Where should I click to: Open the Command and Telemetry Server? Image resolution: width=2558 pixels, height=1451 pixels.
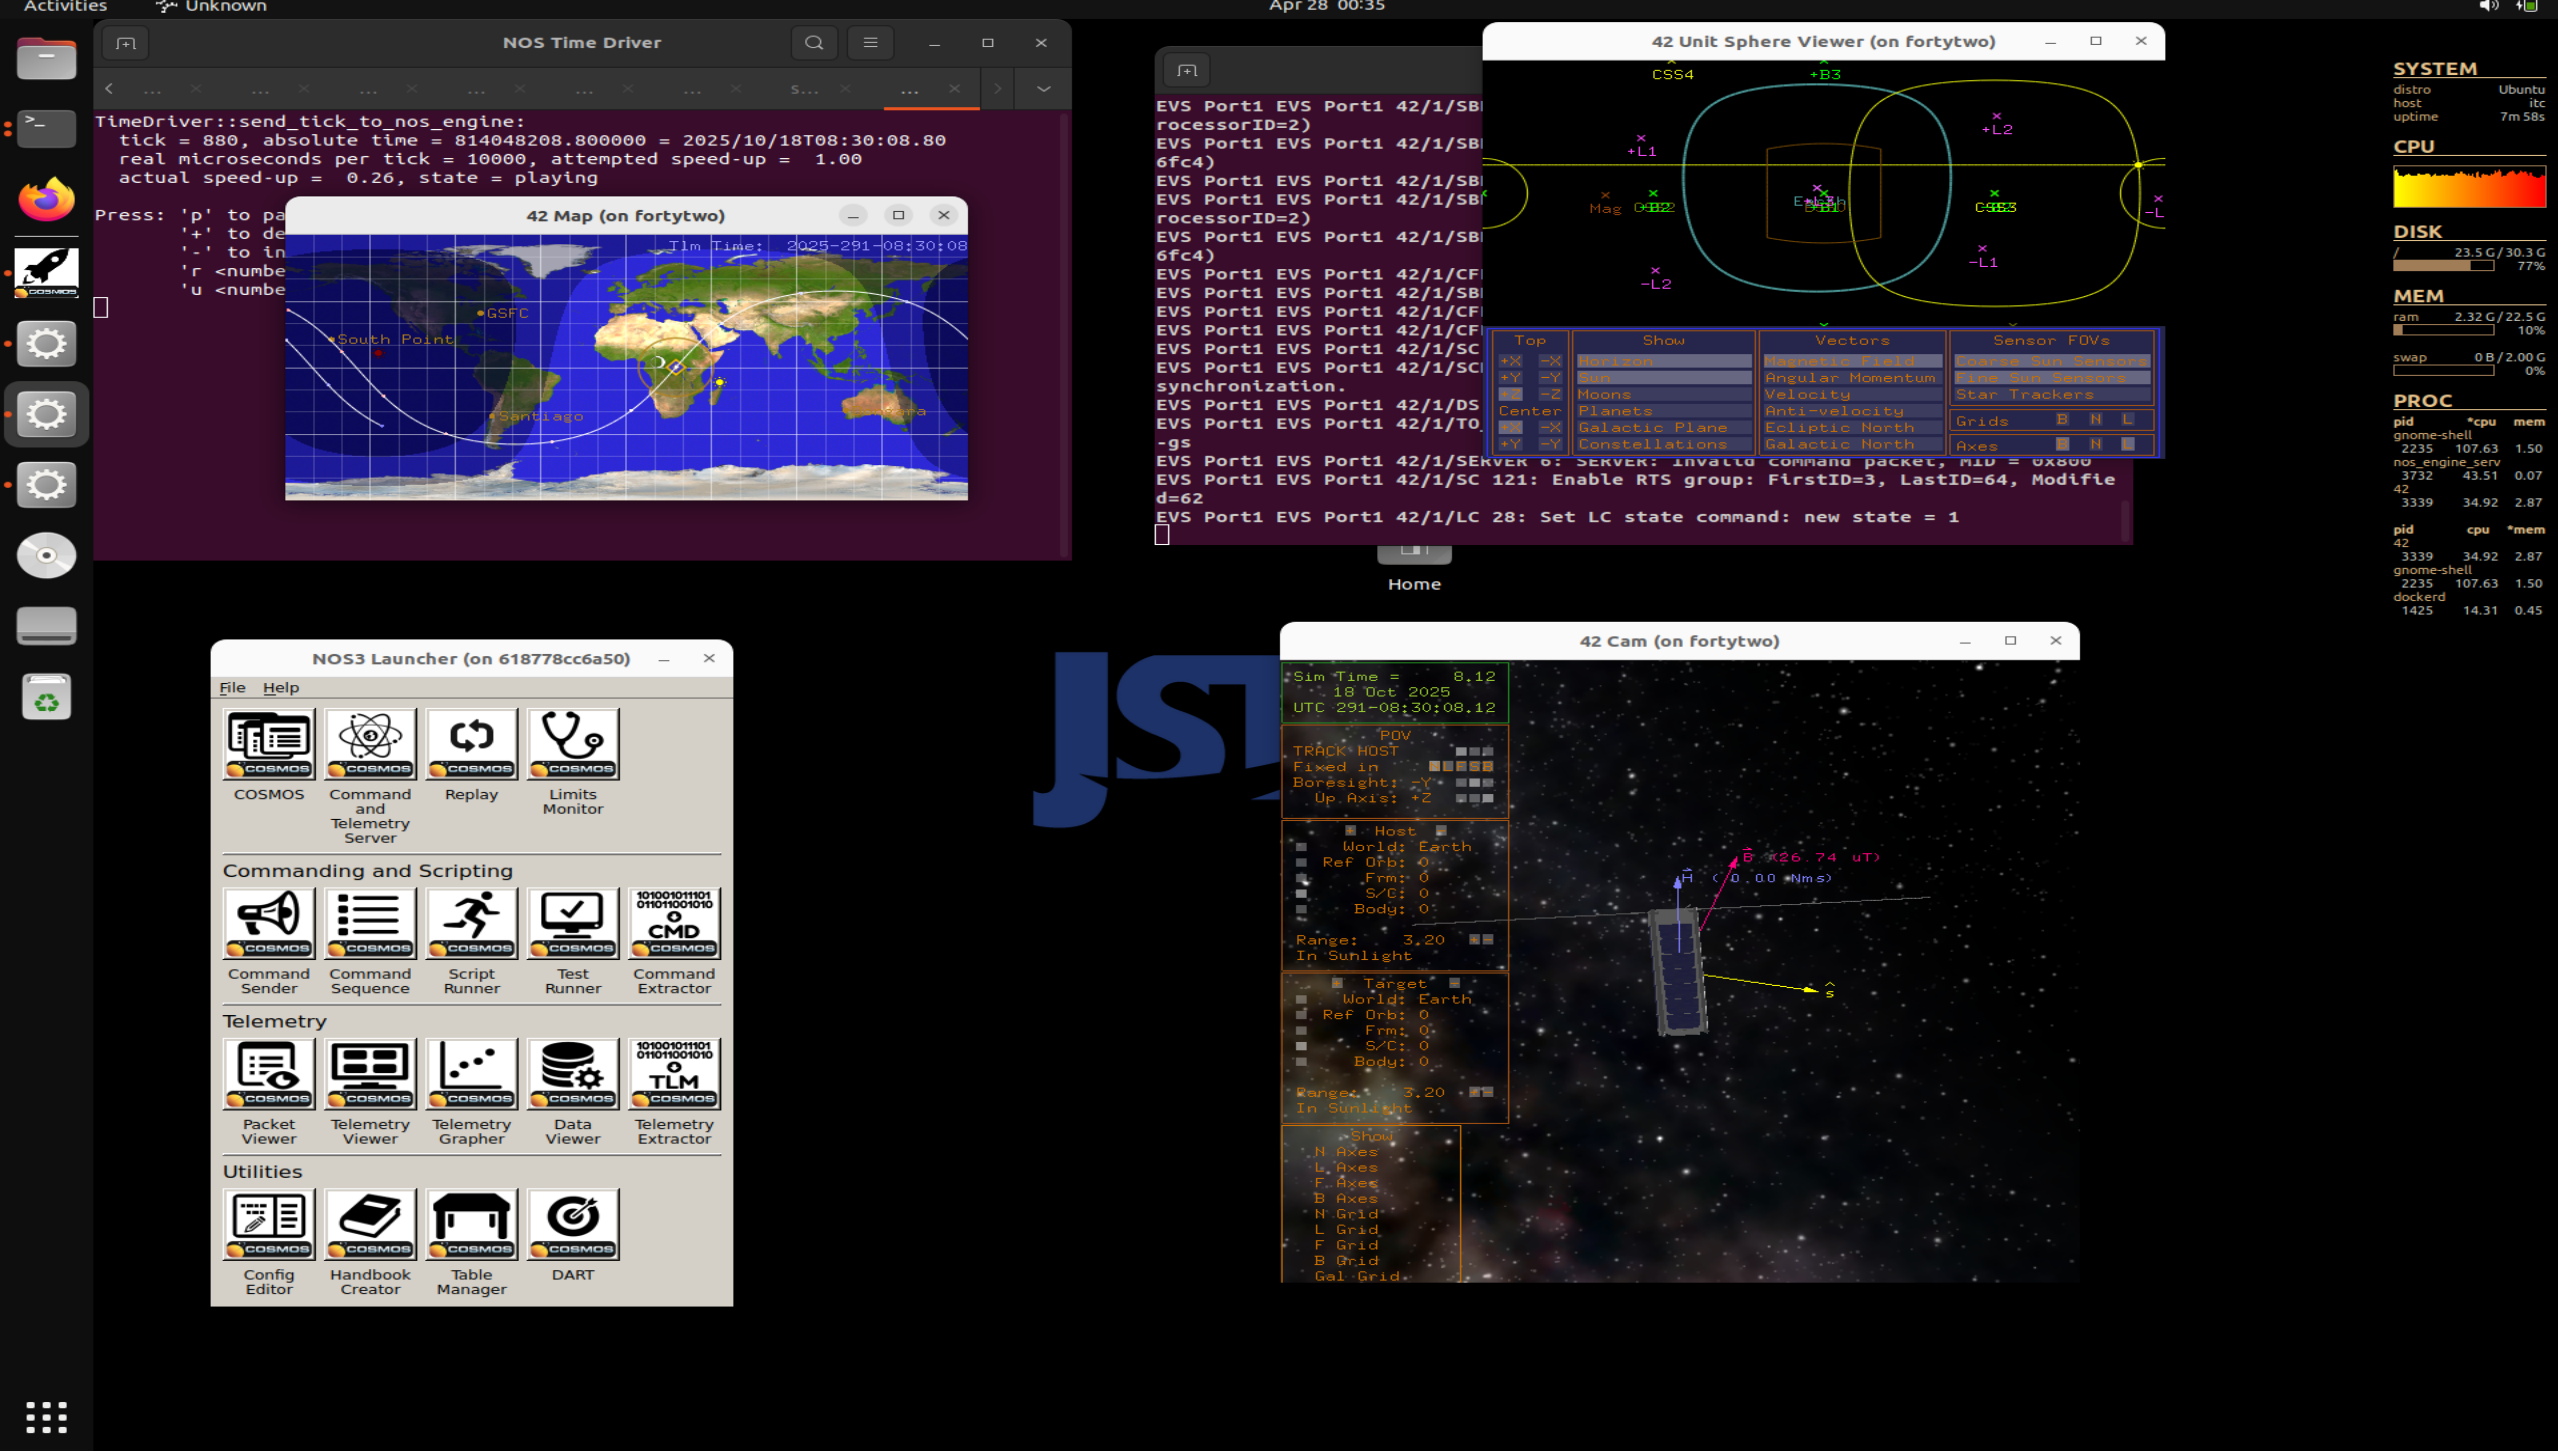tap(370, 743)
